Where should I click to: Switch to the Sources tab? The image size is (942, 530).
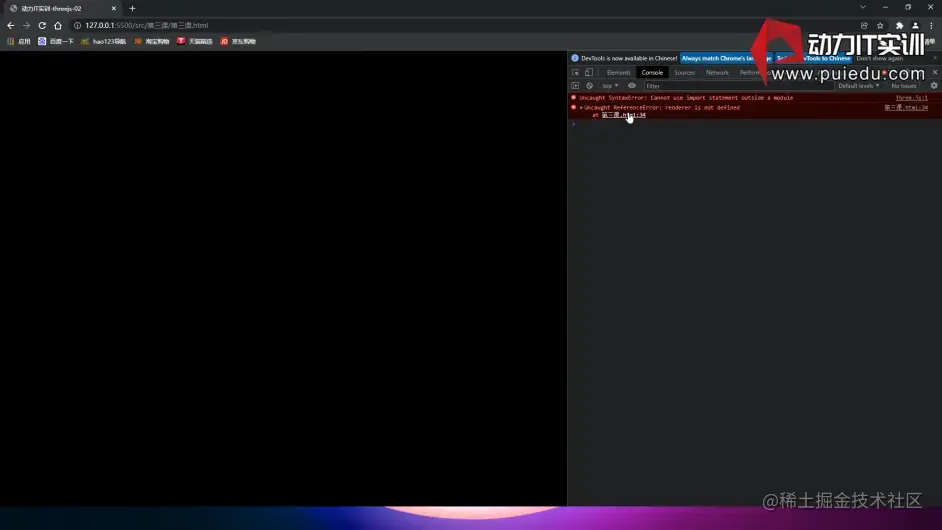684,73
